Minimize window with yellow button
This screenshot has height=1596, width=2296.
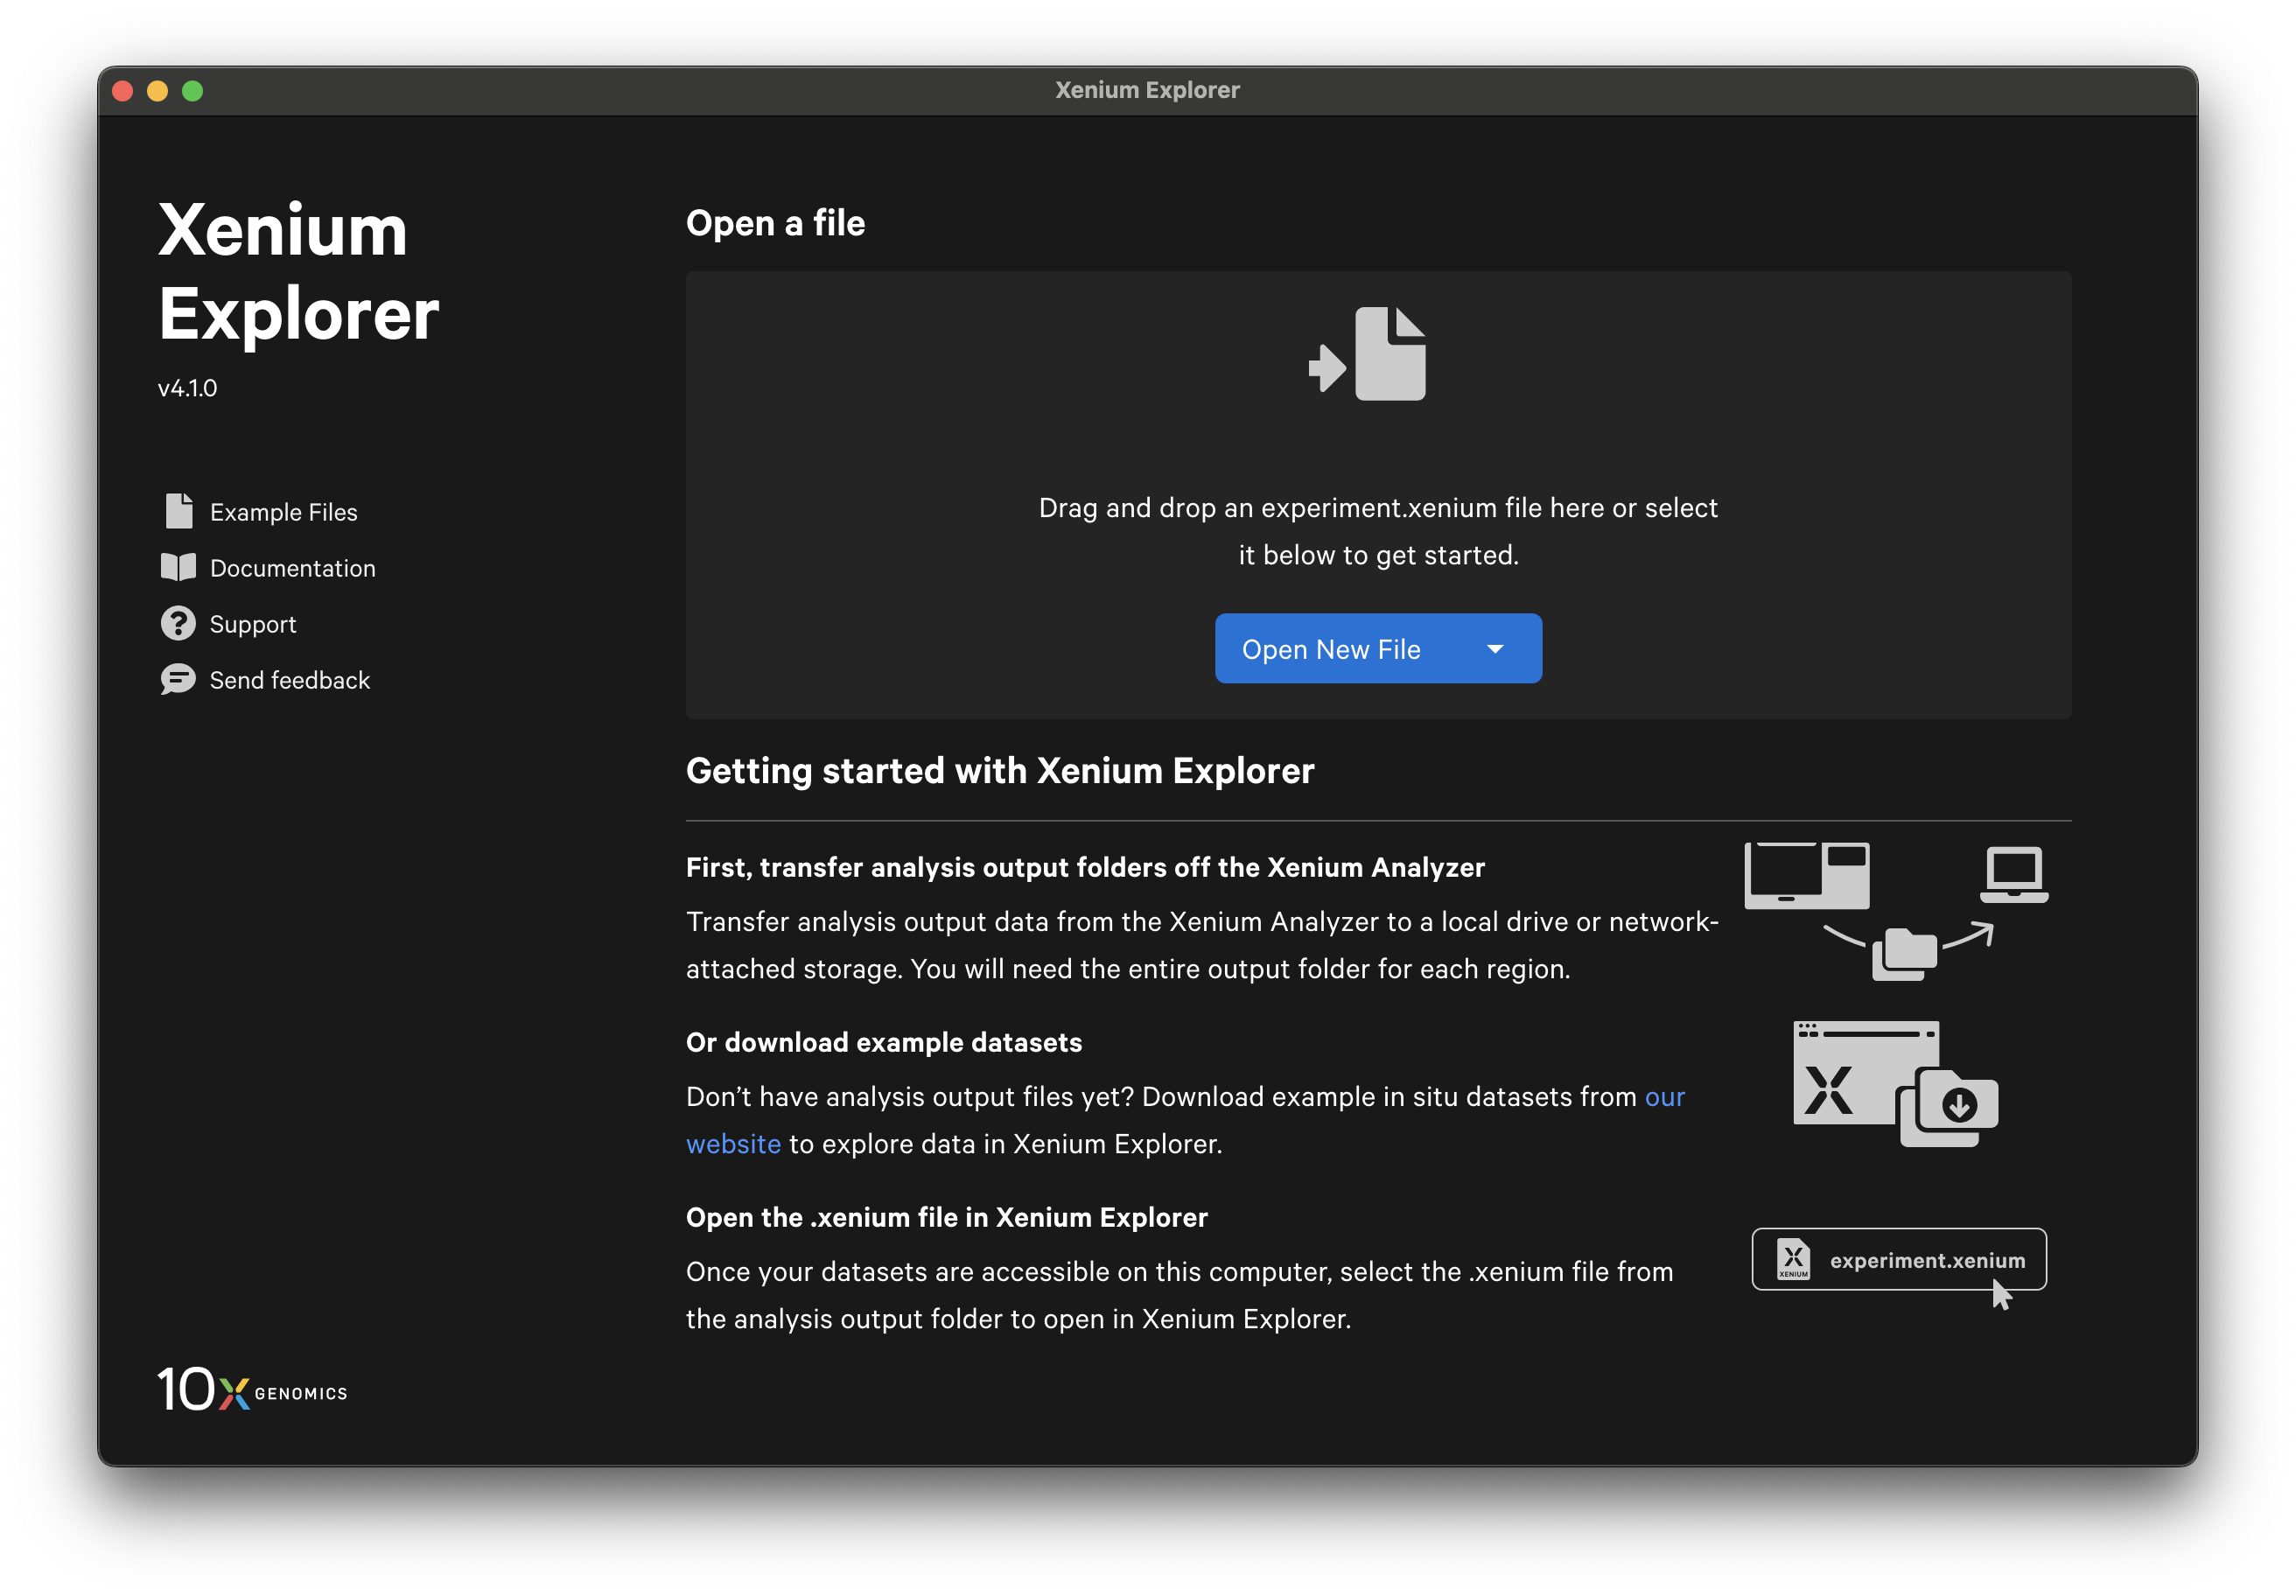tap(157, 91)
